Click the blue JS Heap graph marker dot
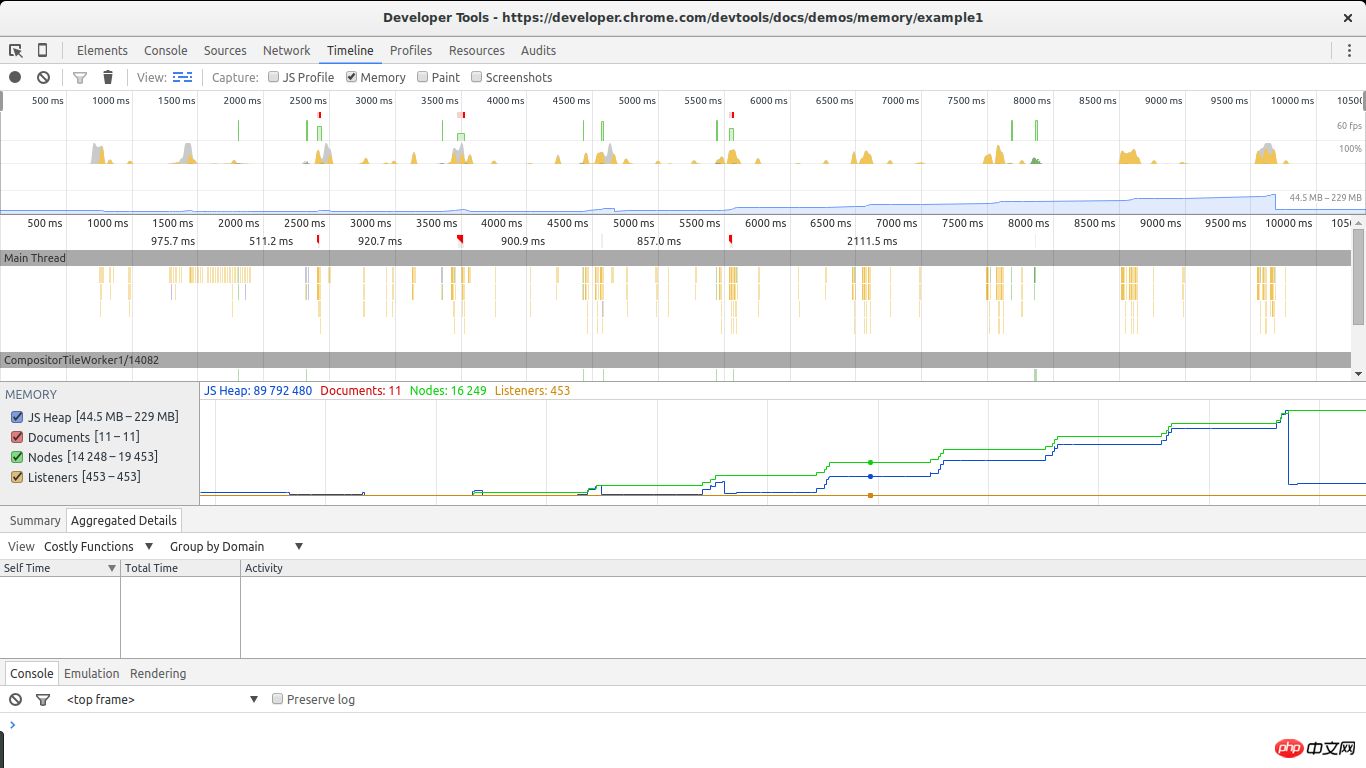Image resolution: width=1366 pixels, height=768 pixels. (871, 476)
